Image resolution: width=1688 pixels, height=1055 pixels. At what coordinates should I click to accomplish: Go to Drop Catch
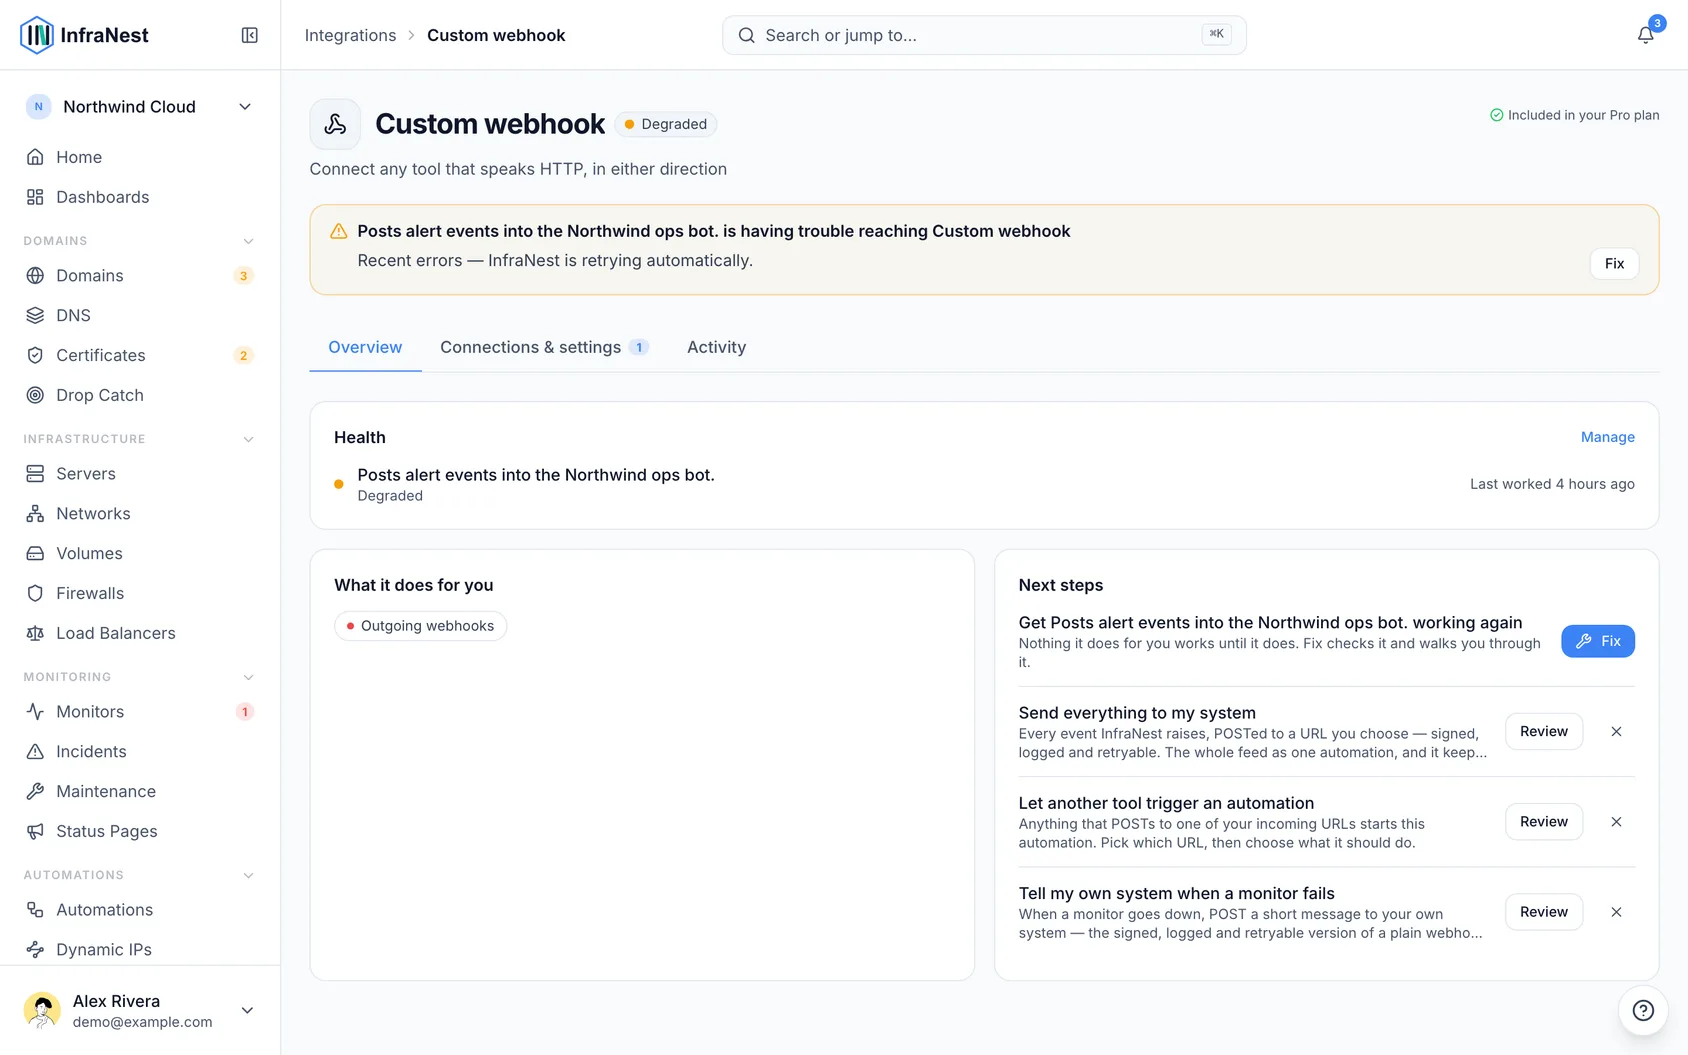pos(140,395)
